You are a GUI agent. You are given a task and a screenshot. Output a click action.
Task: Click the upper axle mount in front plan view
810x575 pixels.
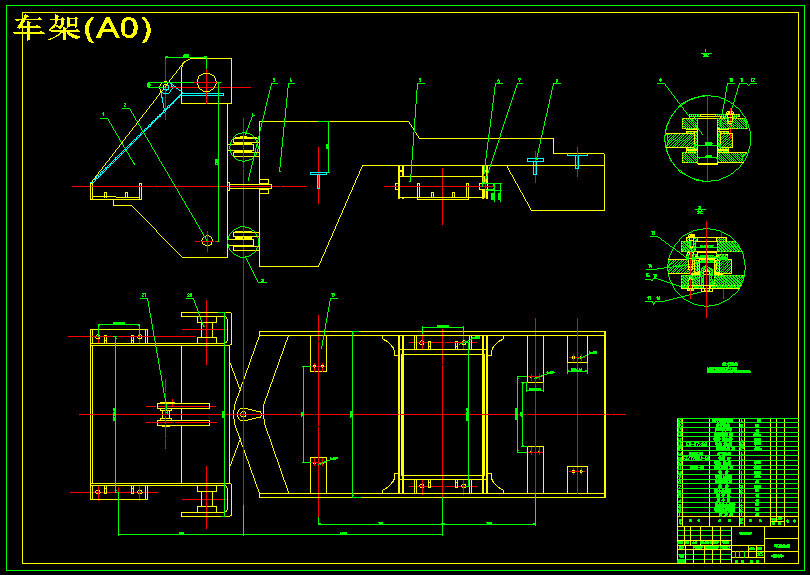[207, 328]
